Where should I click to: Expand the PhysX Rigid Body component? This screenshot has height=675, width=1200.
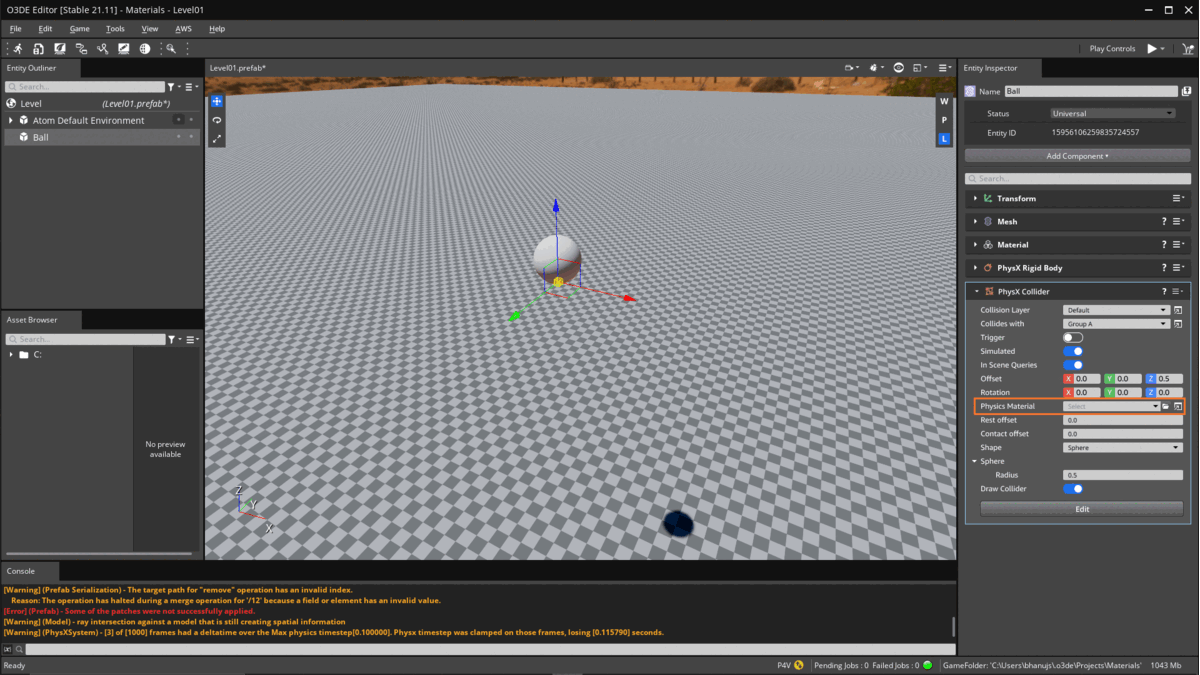[x=976, y=268]
